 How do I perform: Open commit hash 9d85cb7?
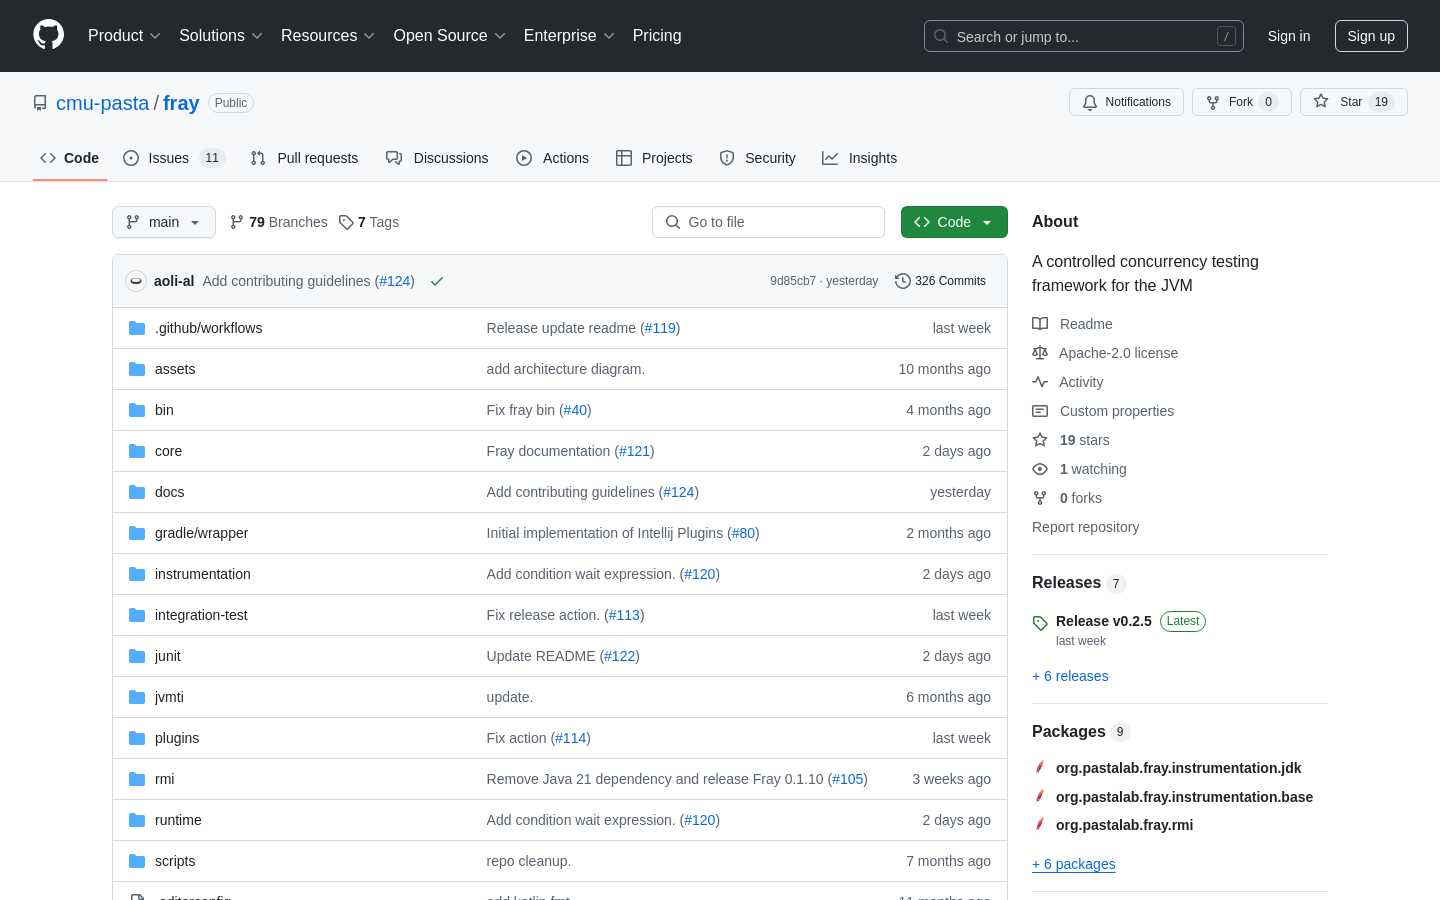(x=793, y=281)
